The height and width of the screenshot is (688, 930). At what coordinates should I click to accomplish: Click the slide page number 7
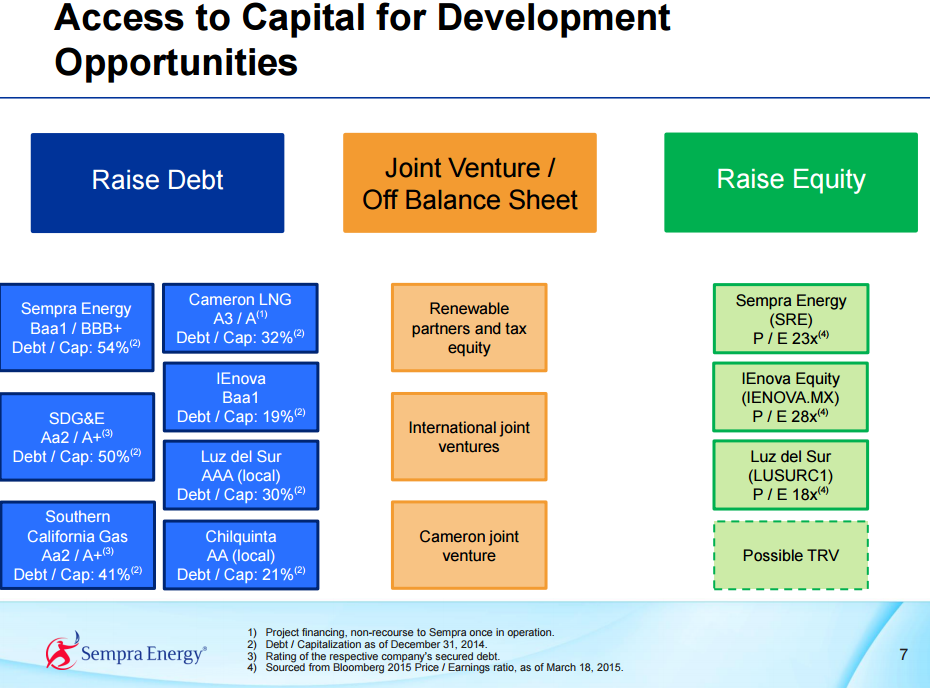[x=903, y=655]
